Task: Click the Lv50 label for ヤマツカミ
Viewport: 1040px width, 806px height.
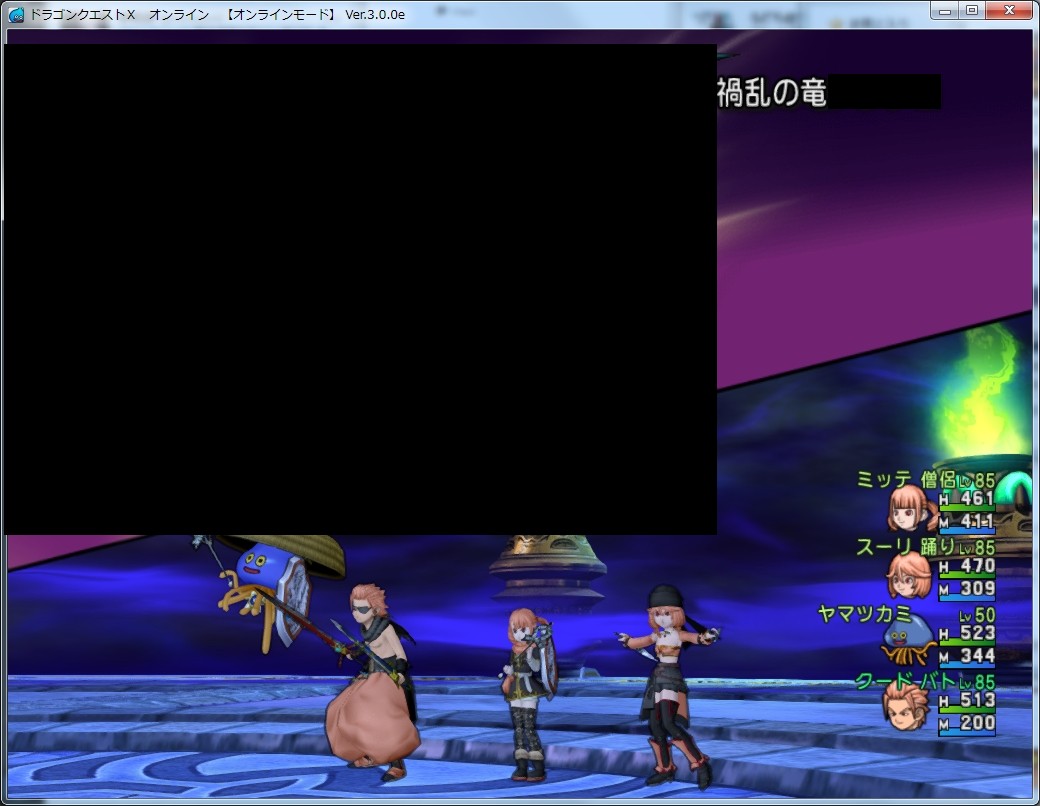Action: coord(977,615)
